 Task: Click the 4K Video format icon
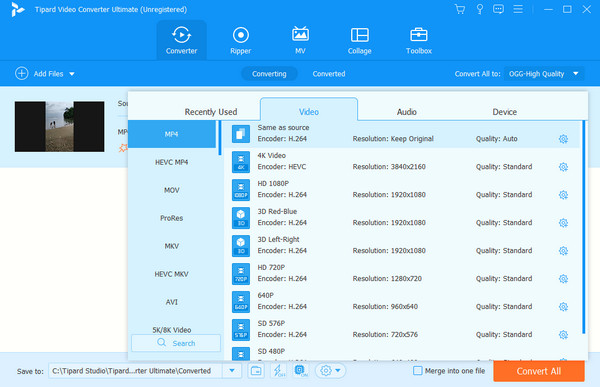click(x=241, y=162)
